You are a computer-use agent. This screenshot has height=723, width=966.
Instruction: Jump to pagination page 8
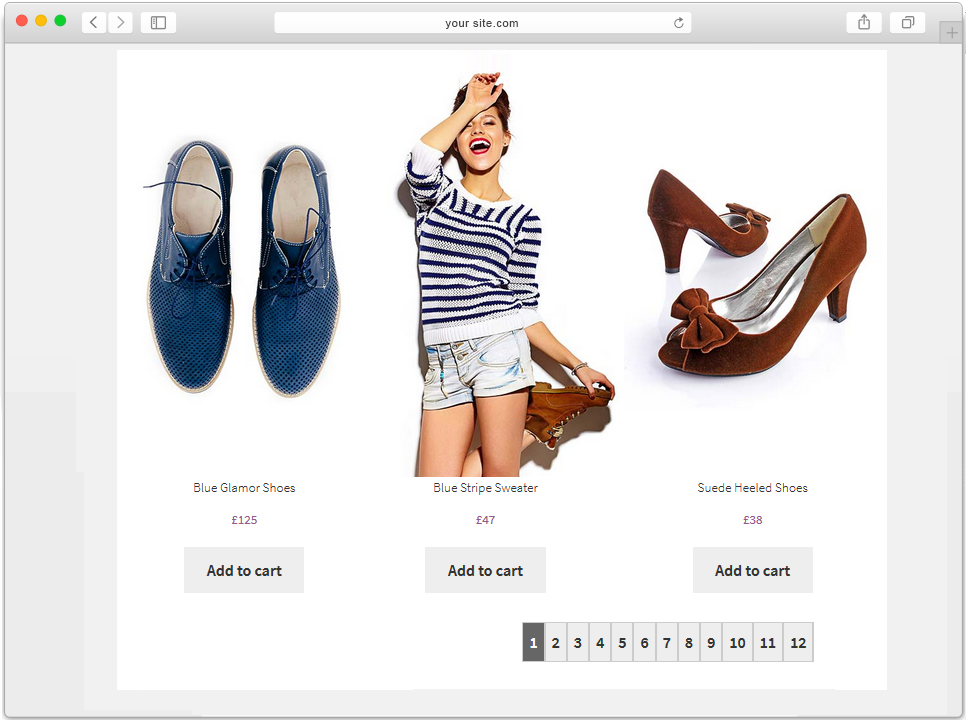(689, 642)
